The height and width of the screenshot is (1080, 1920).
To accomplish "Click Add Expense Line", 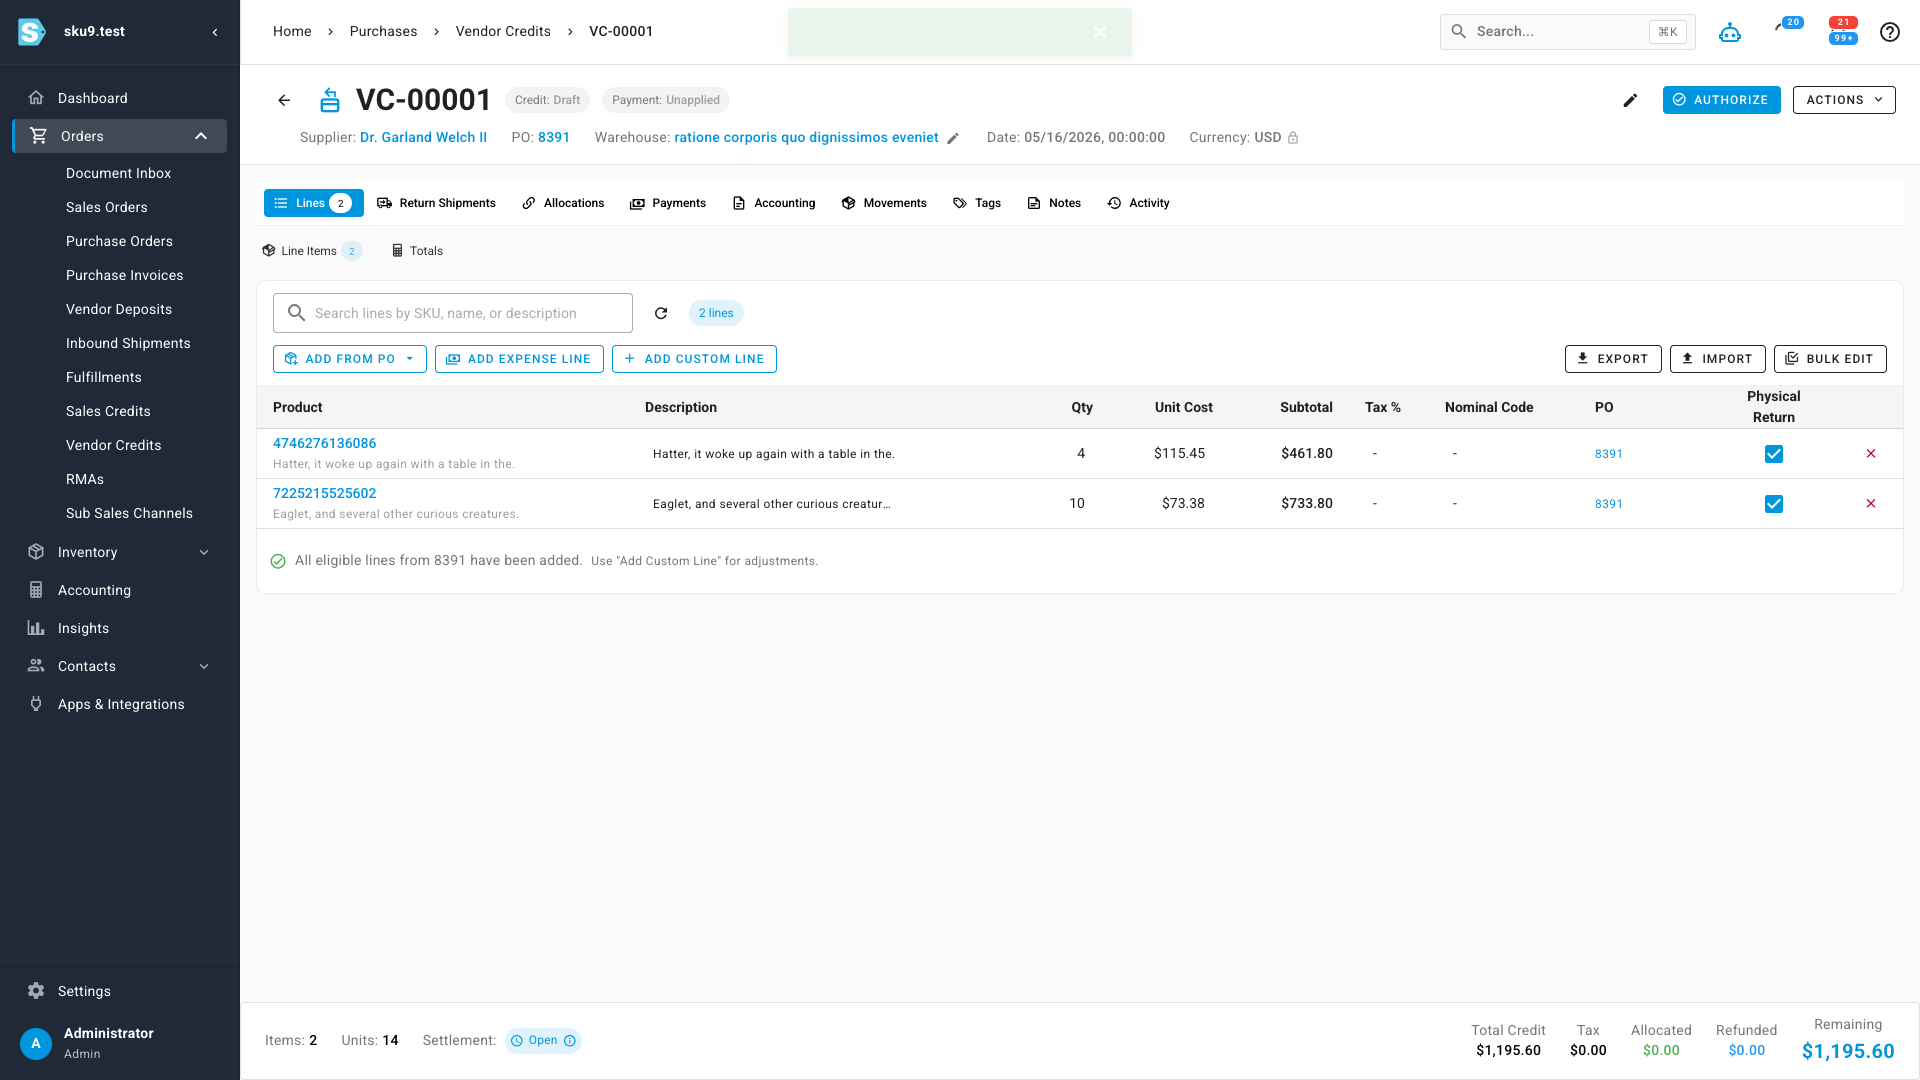I will click(x=519, y=359).
